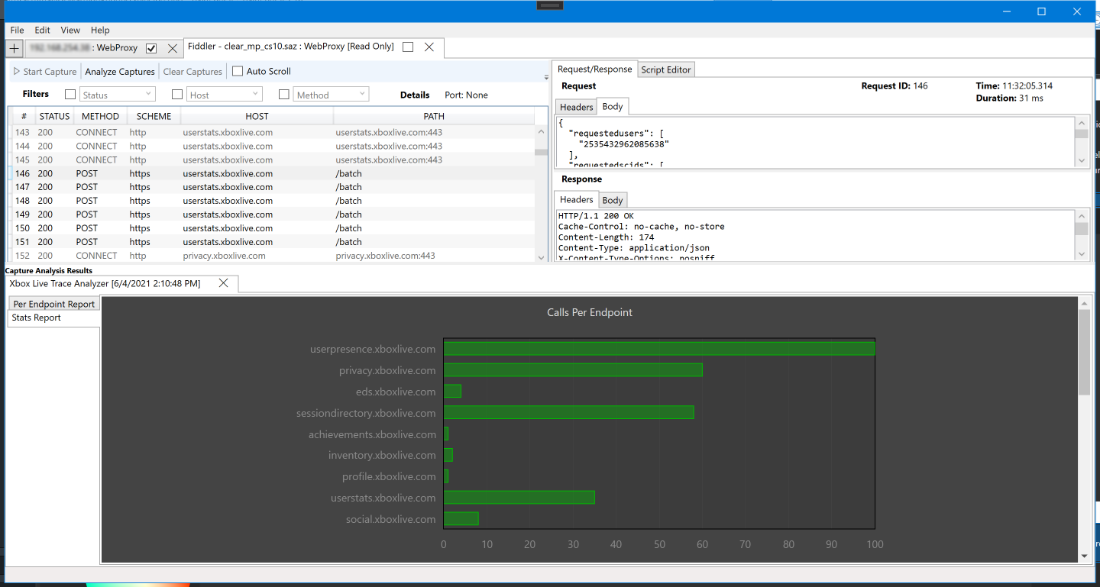
Task: Sort by METHOD column header
Action: (100, 116)
